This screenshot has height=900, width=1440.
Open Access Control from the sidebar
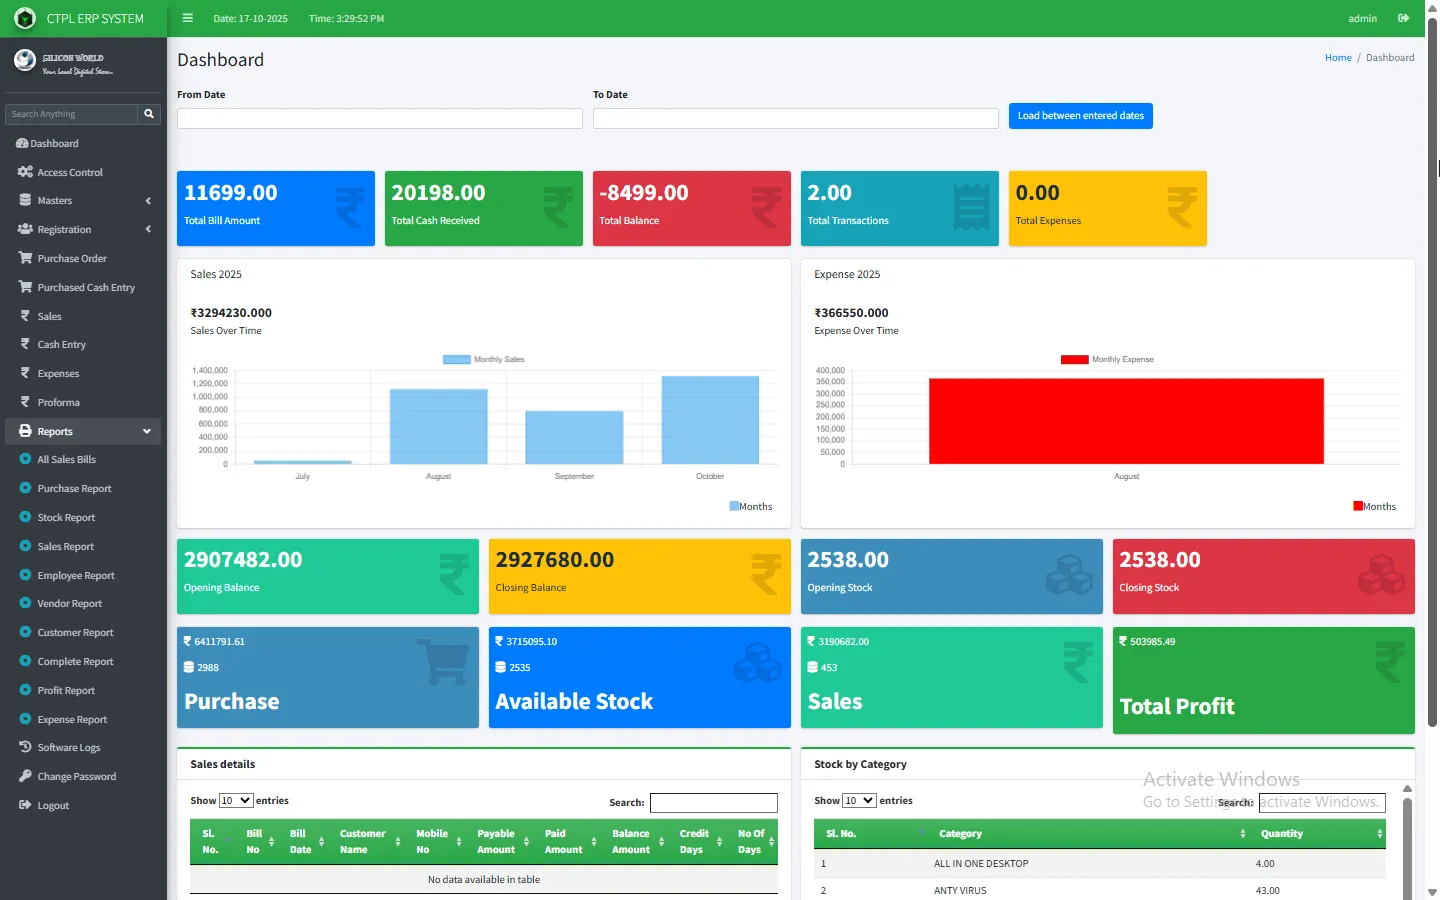click(x=70, y=172)
